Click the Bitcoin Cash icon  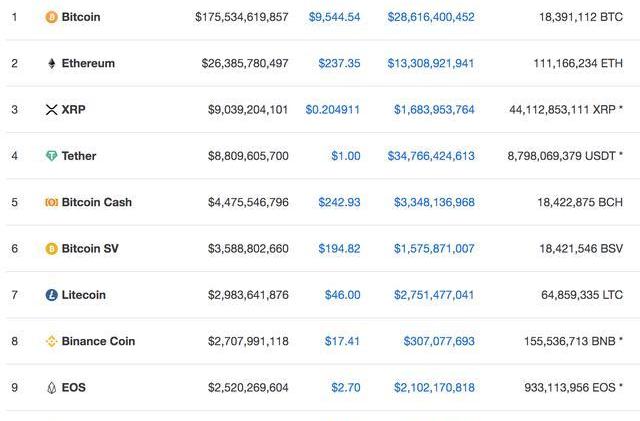click(x=52, y=202)
